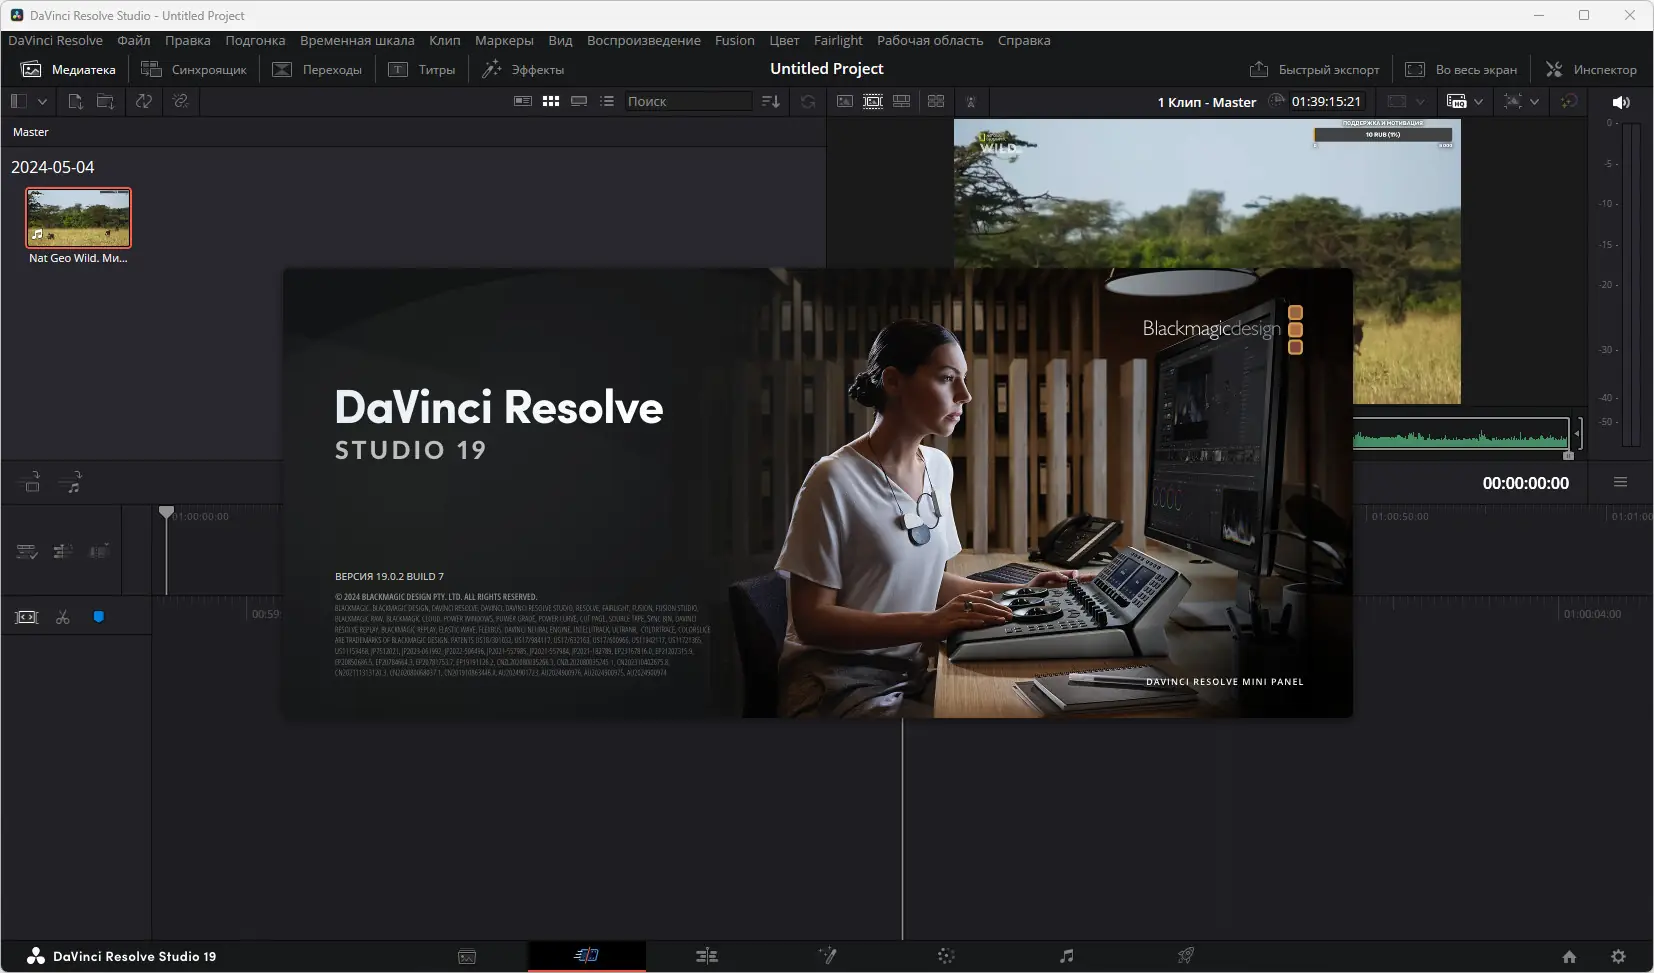Click the sort media order icon
The height and width of the screenshot is (973, 1654).
pos(770,101)
